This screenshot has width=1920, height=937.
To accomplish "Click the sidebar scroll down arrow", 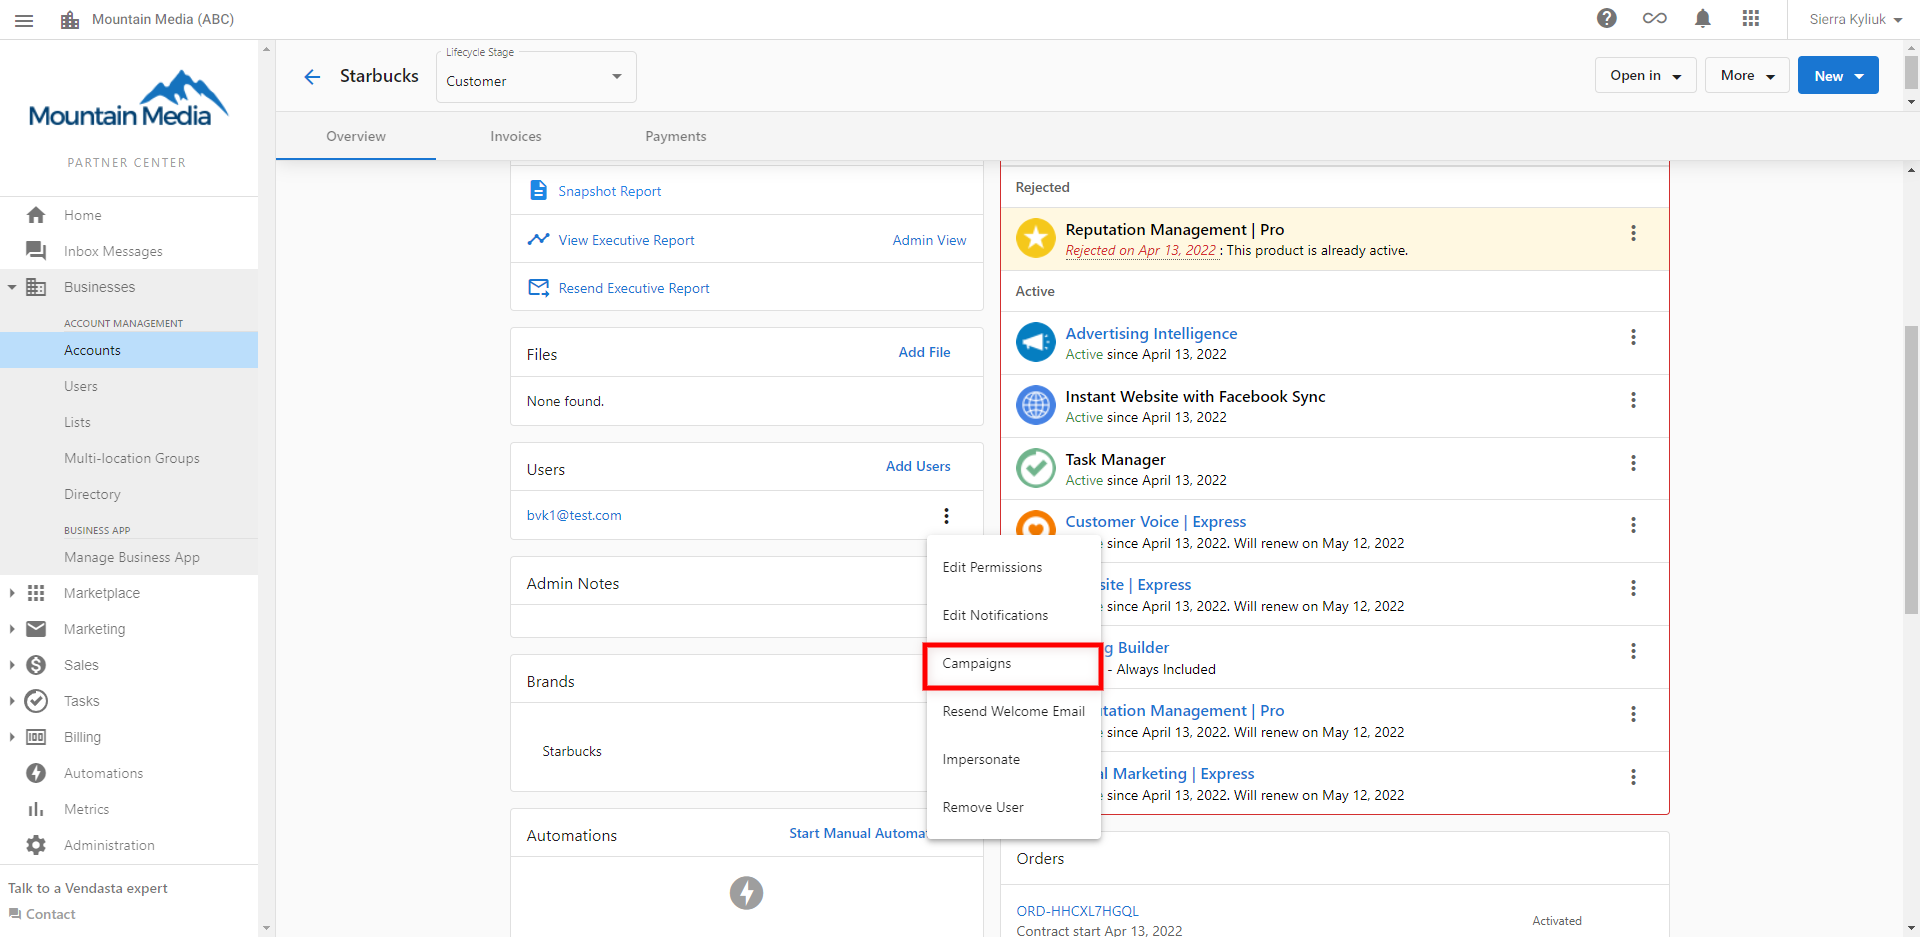I will (x=266, y=928).
